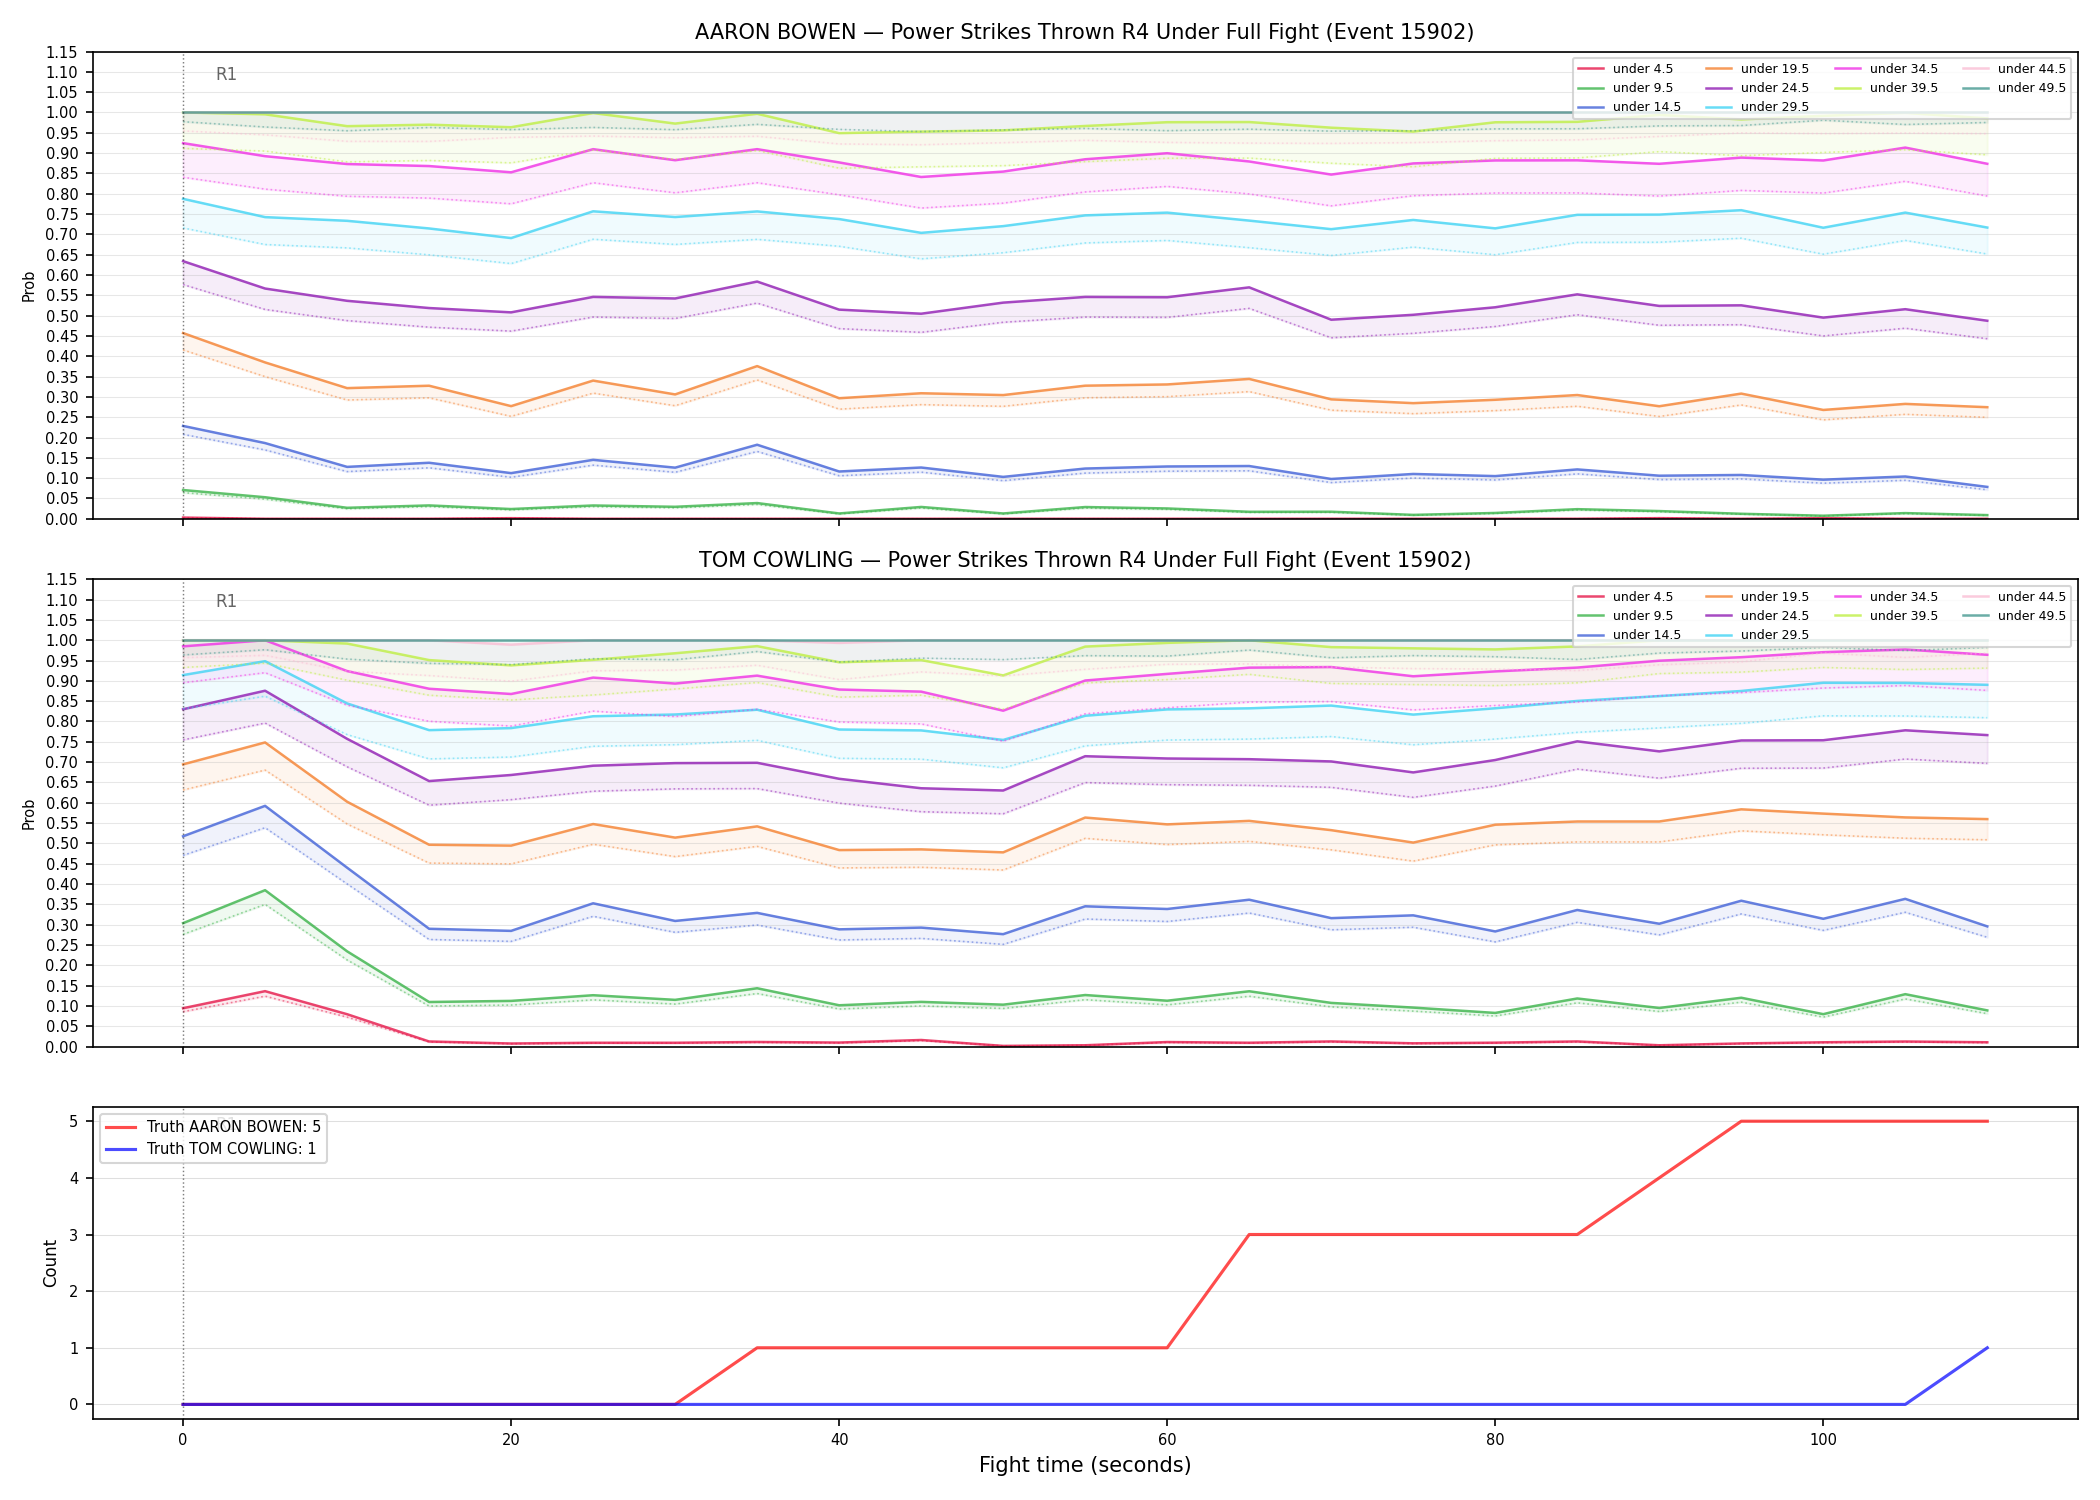Click x-axis tick label '100' on Count chart

tap(1823, 1440)
